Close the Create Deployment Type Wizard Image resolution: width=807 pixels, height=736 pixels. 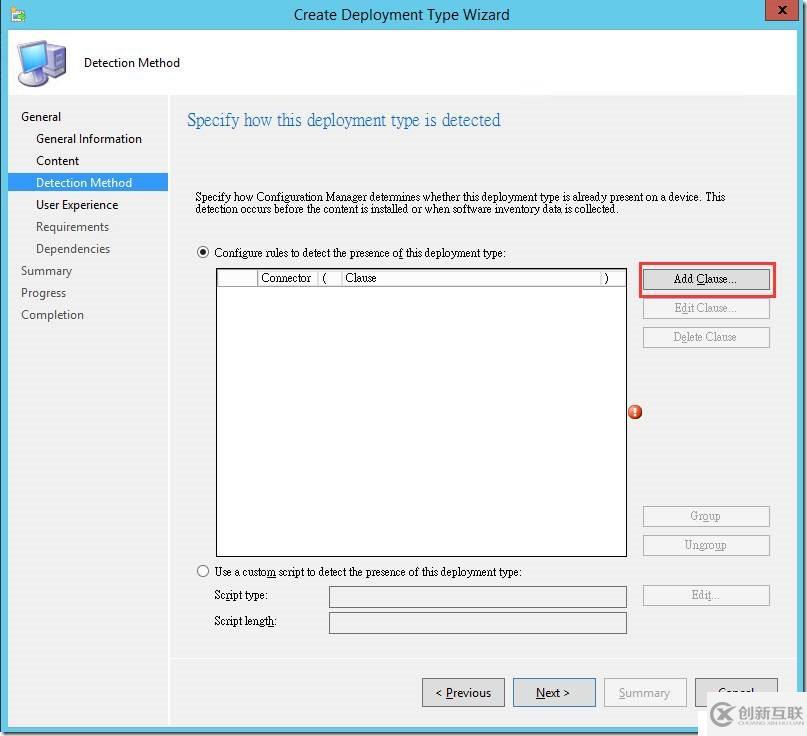point(781,10)
